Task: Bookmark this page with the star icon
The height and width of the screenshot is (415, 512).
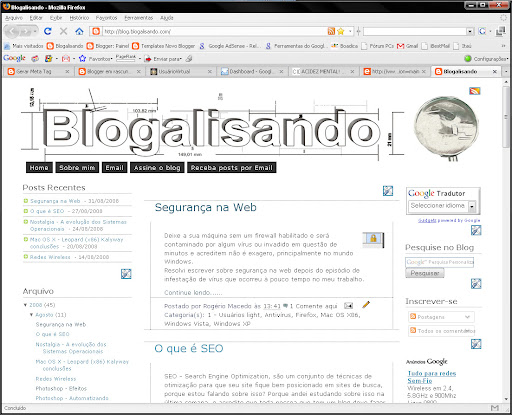Action: (x=341, y=31)
